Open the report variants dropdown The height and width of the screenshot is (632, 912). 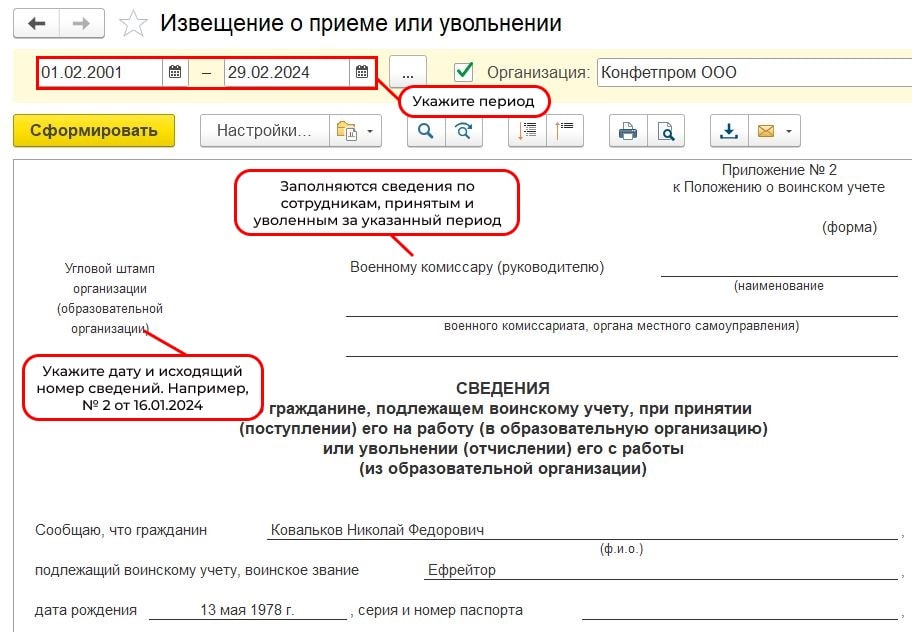pyautogui.click(x=358, y=131)
